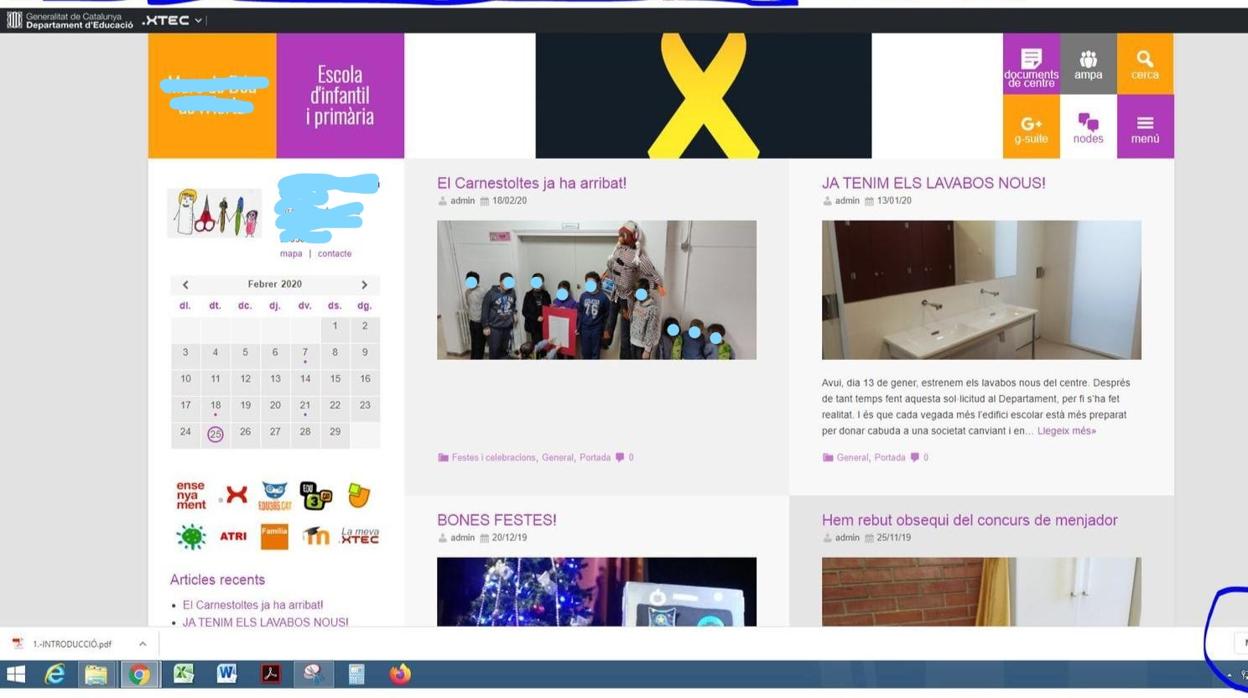Select circled day 25 in calendar

click(x=215, y=434)
